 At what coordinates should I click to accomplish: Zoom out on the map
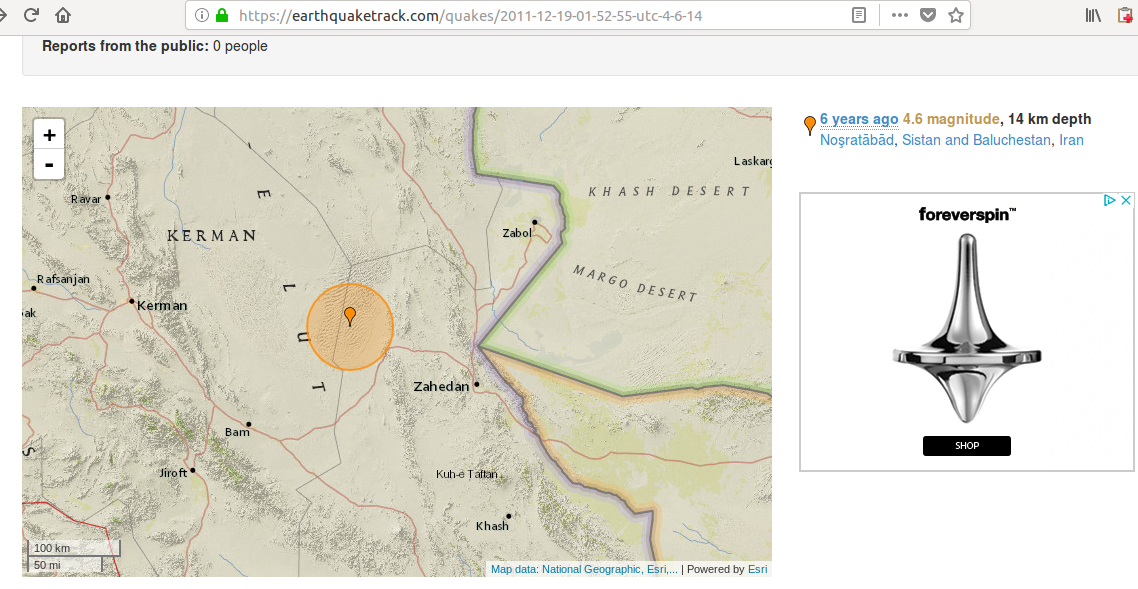pos(49,165)
